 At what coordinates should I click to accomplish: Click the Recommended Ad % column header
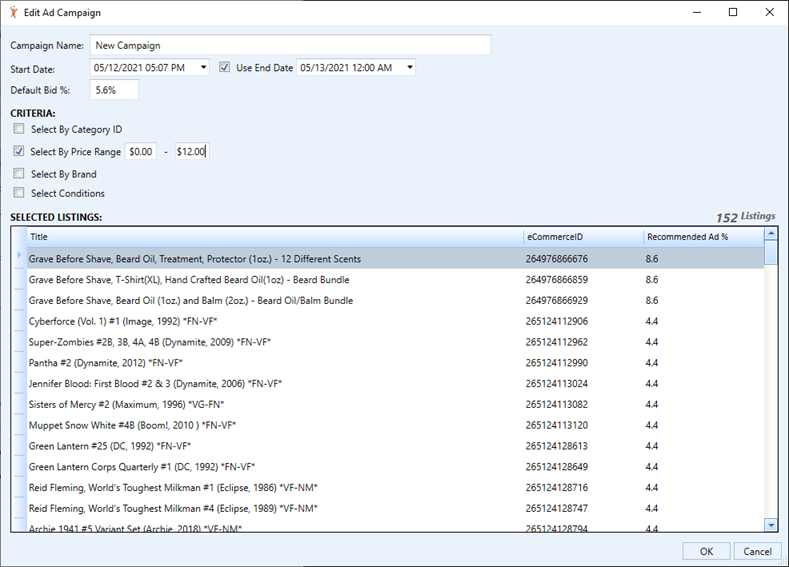(x=700, y=237)
